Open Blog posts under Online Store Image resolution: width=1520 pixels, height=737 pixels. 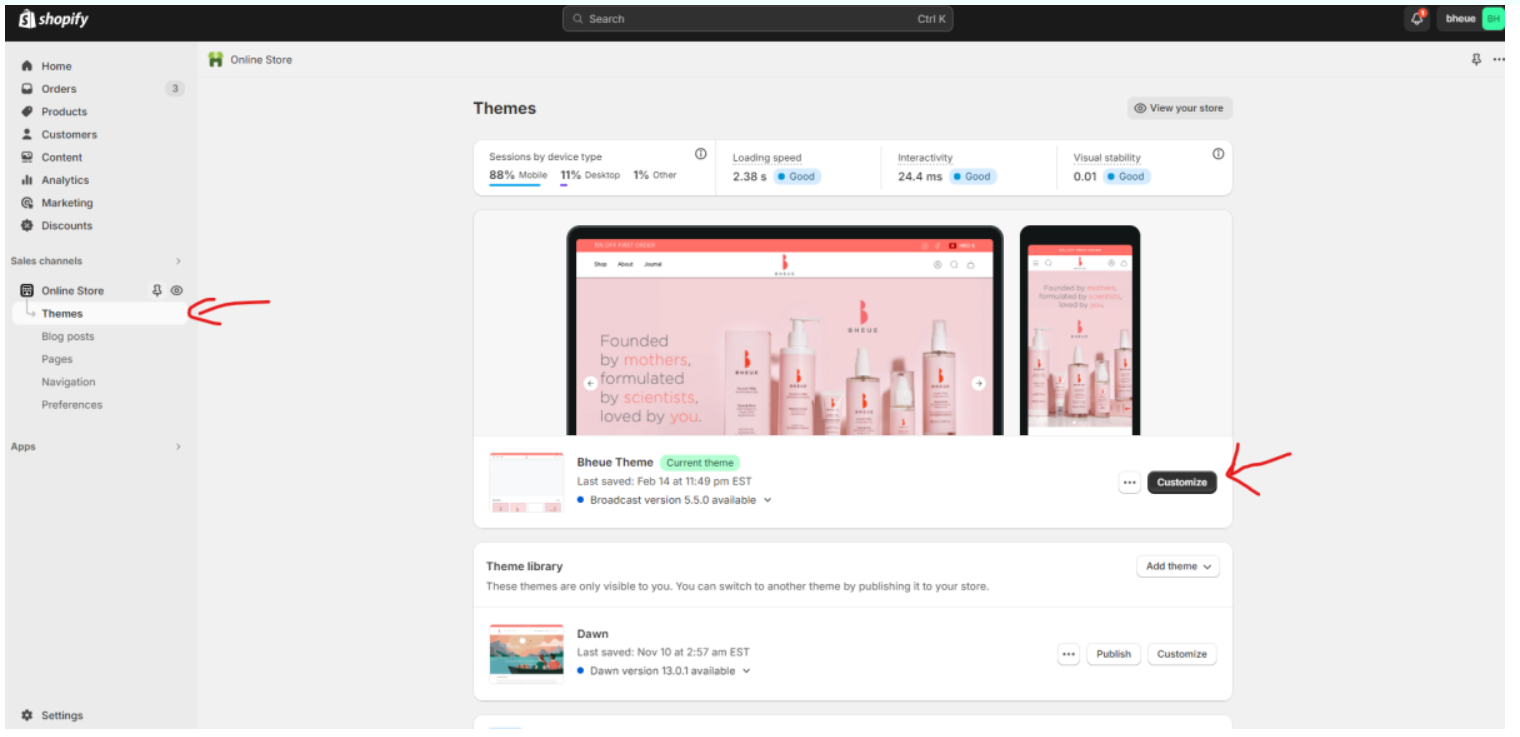(x=68, y=337)
